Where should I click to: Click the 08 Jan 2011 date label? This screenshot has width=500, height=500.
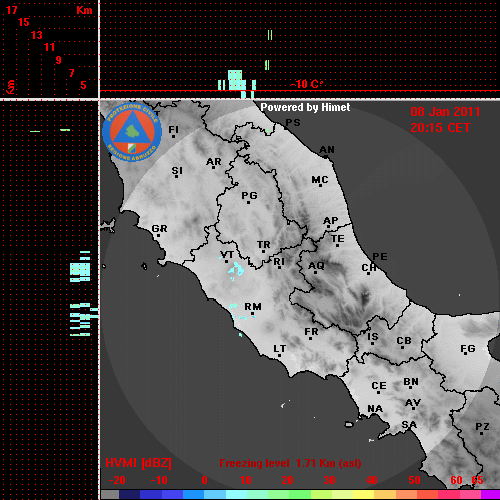(x=445, y=112)
